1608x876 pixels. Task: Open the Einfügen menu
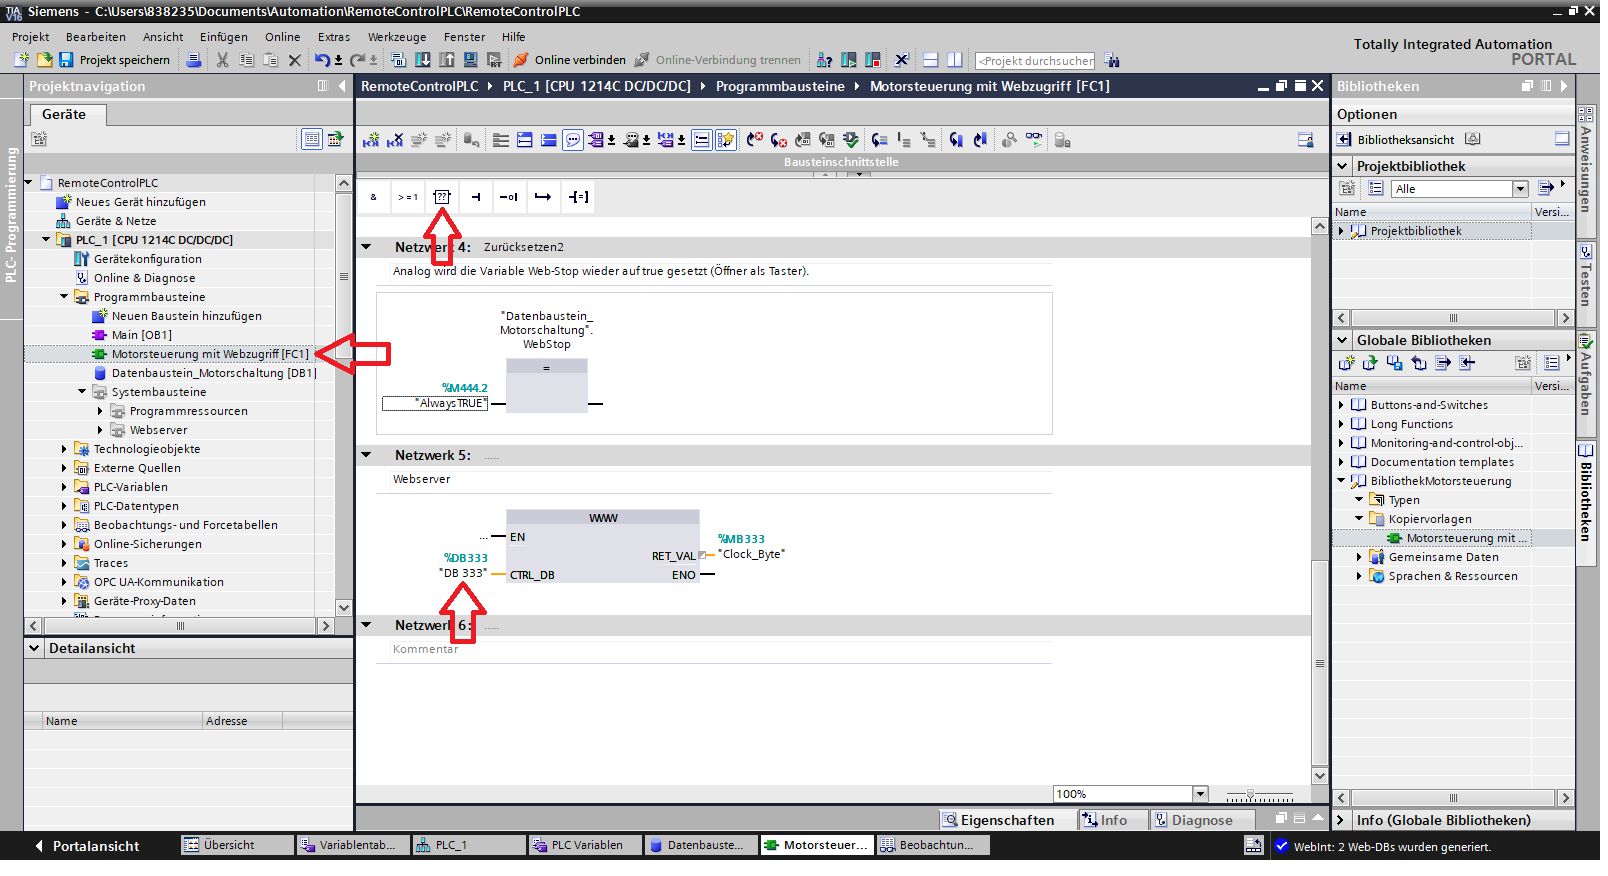[x=224, y=37]
